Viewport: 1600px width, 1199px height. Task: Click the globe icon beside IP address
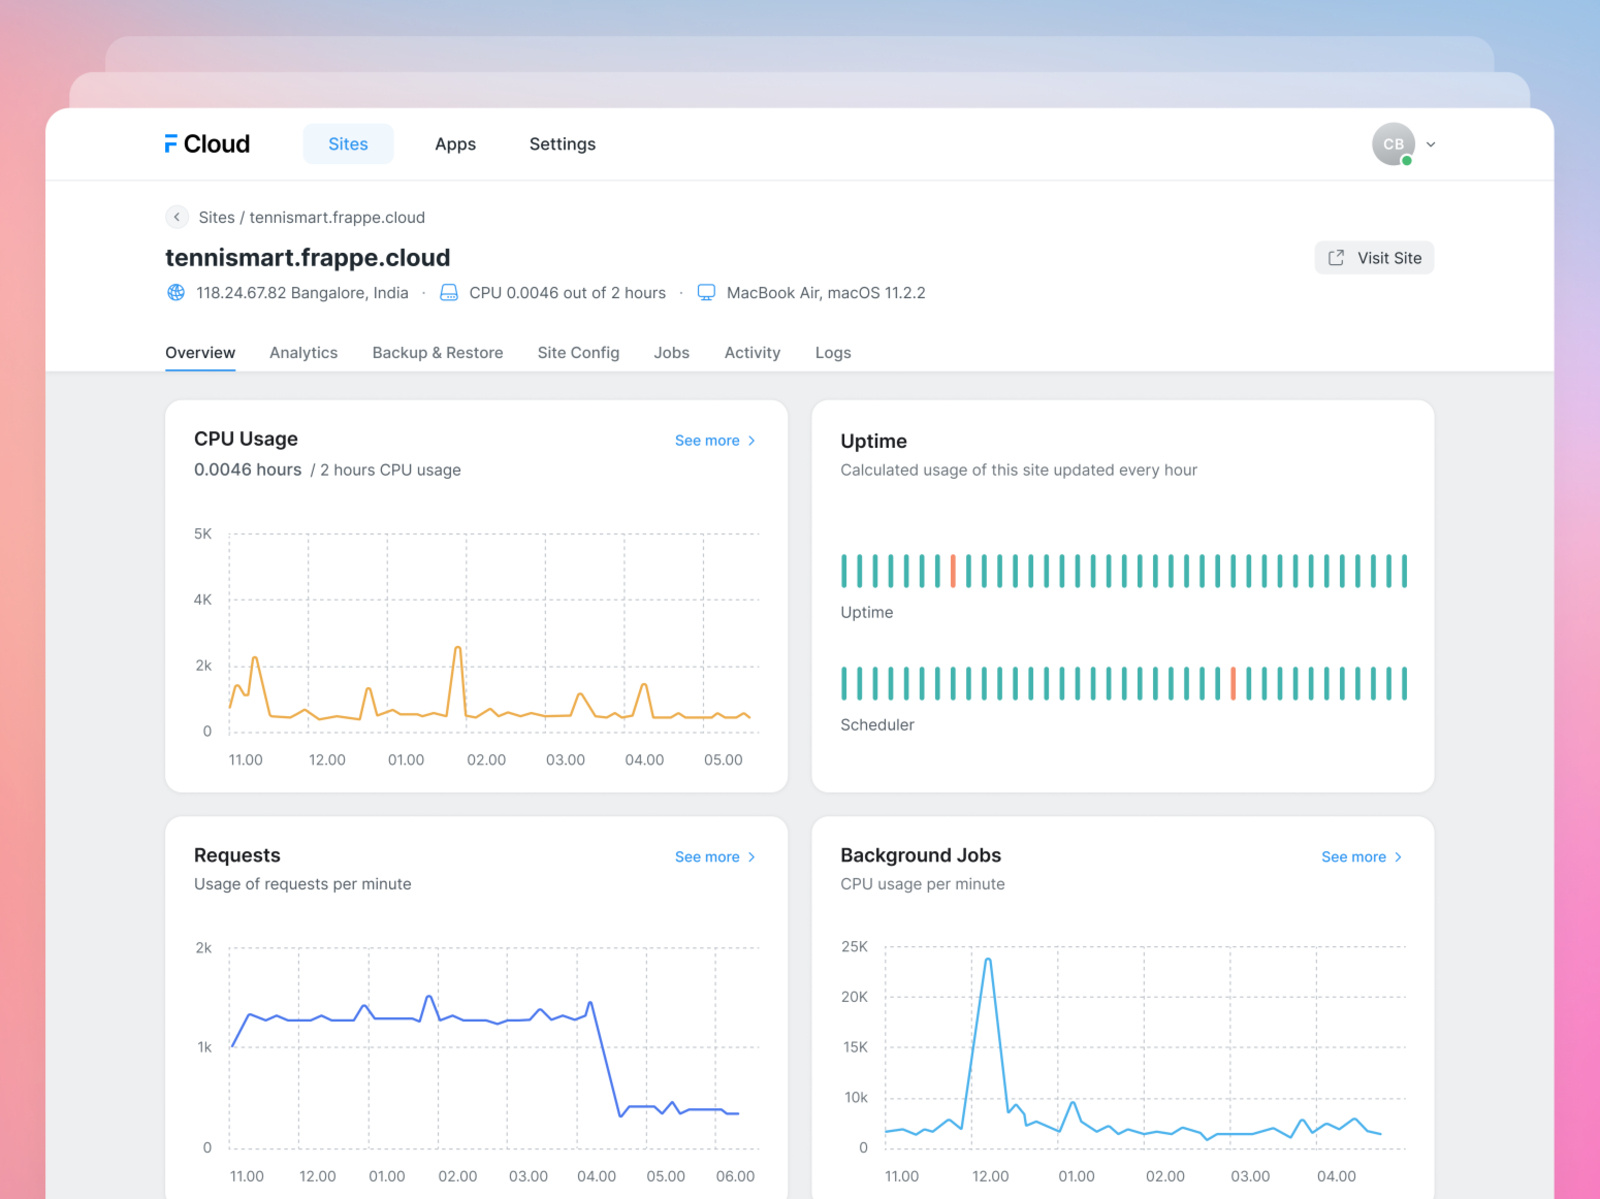(x=176, y=292)
